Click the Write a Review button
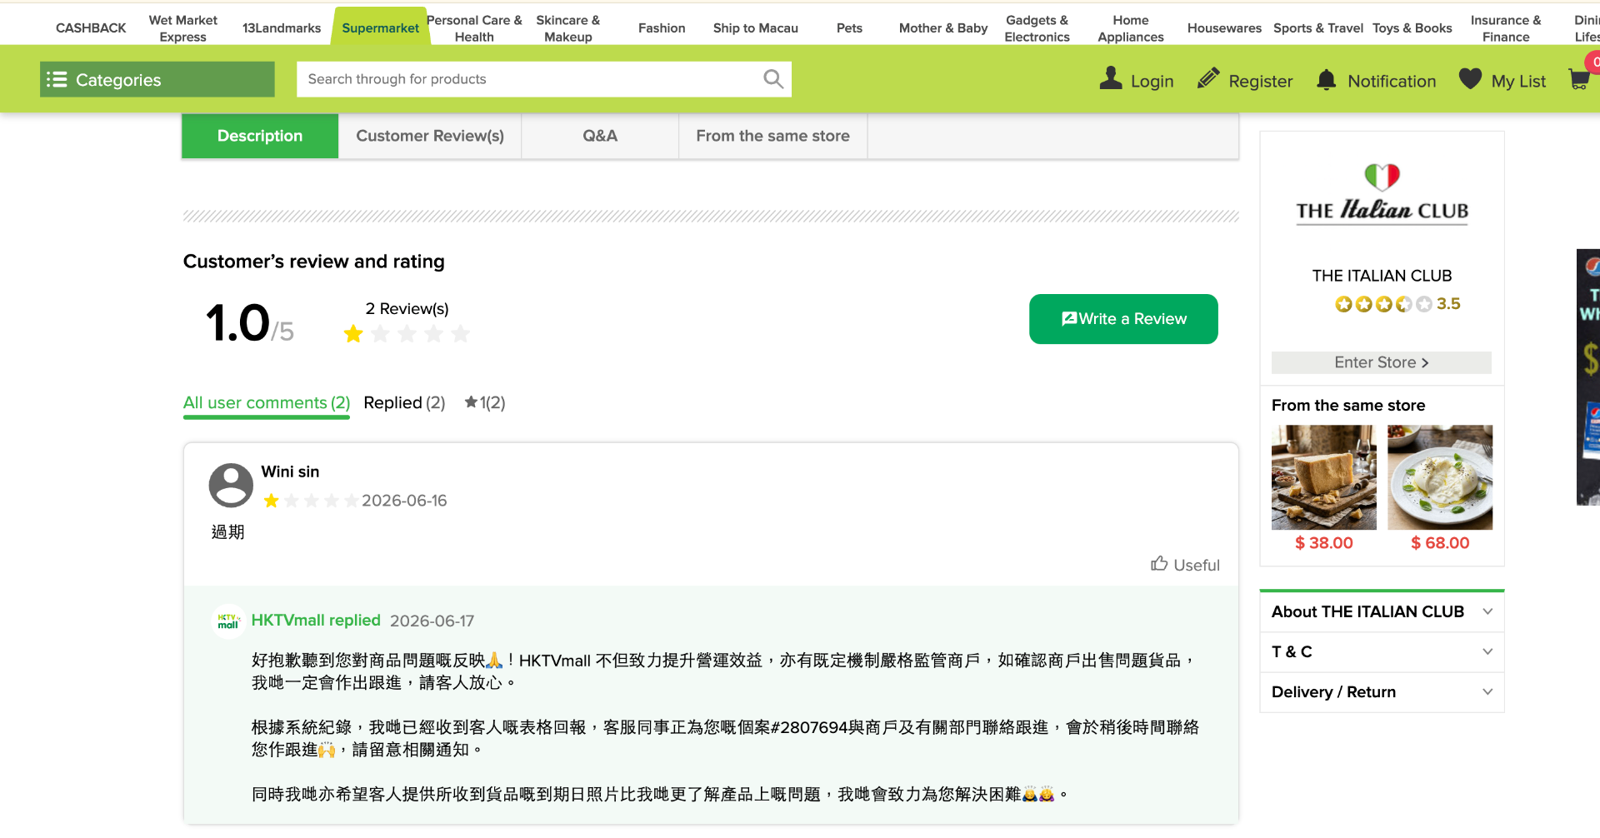The image size is (1600, 838). pyautogui.click(x=1123, y=319)
